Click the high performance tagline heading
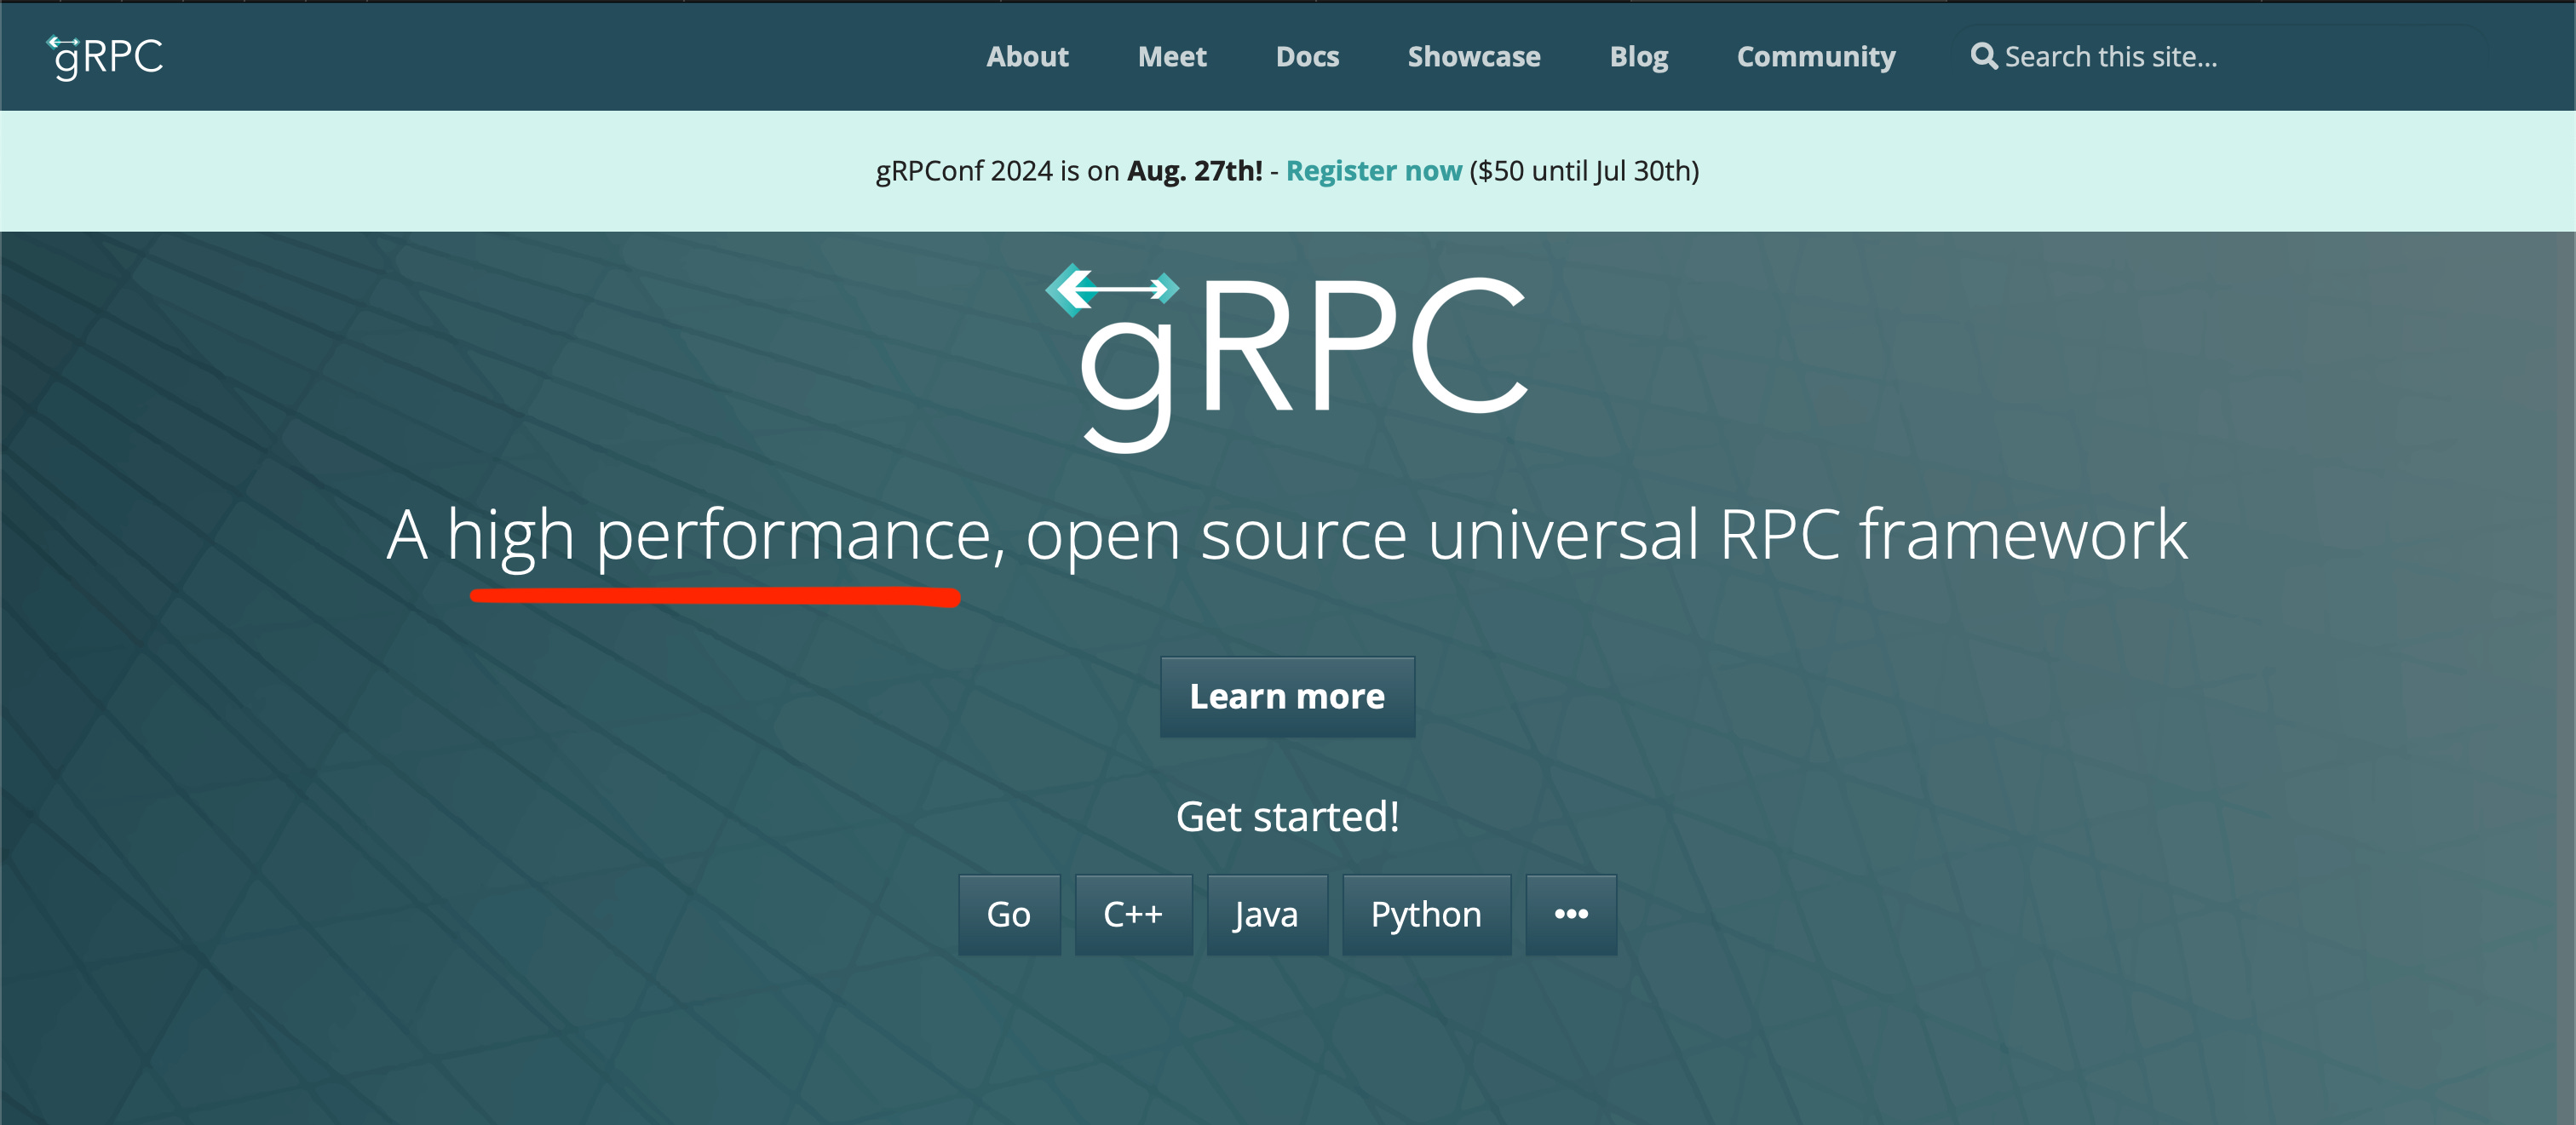The width and height of the screenshot is (2576, 1125). tap(1287, 535)
